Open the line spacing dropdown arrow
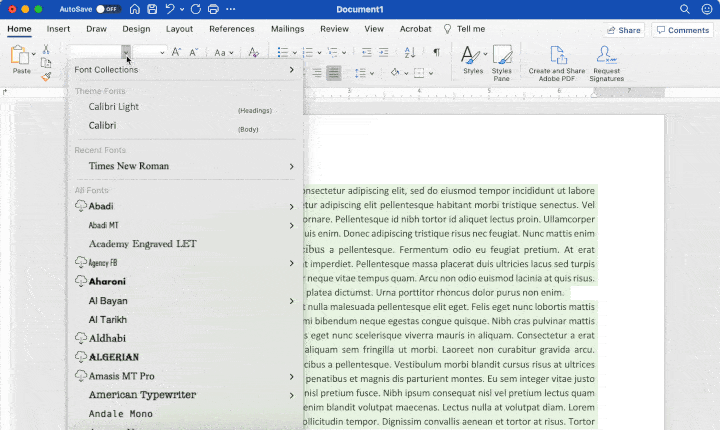Viewport: 720px width, 430px height. click(372, 73)
